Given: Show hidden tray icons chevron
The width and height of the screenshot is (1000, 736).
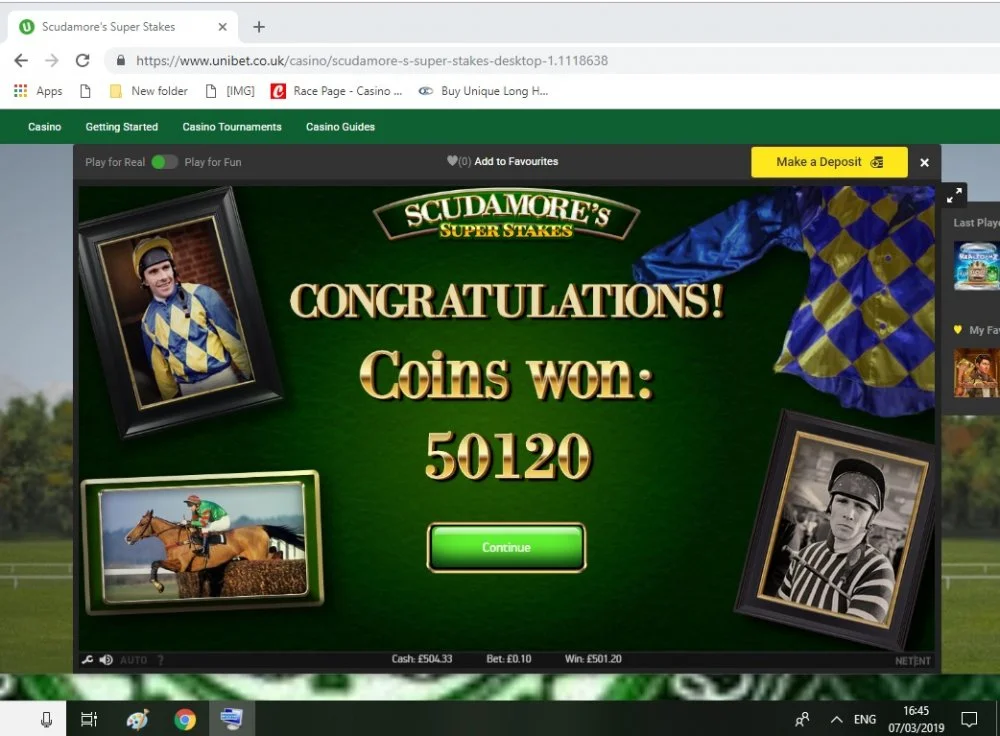Looking at the screenshot, I should (836, 719).
